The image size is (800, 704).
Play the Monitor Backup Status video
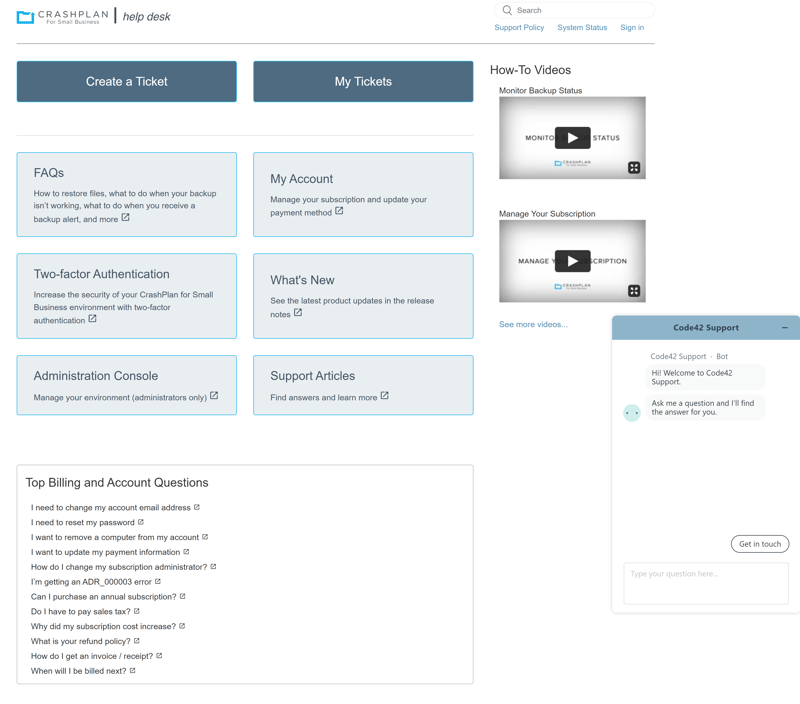pyautogui.click(x=572, y=138)
